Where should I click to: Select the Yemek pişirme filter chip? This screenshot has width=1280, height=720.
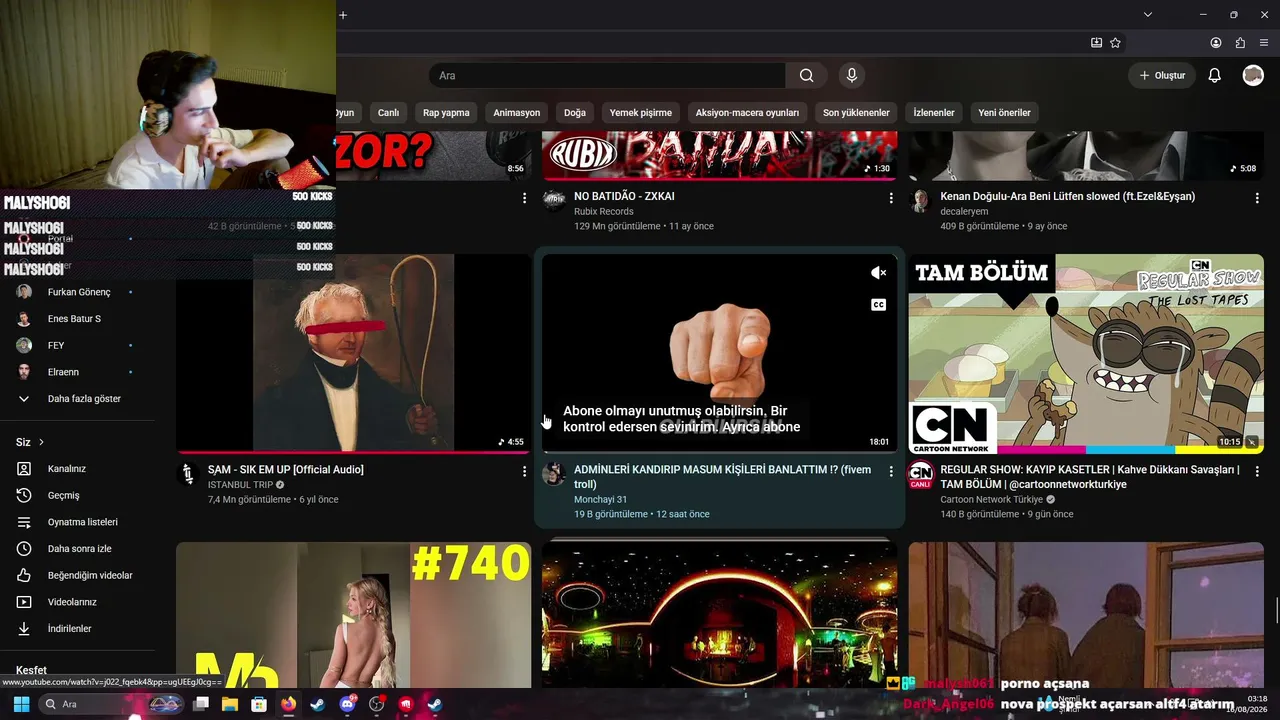coord(641,113)
